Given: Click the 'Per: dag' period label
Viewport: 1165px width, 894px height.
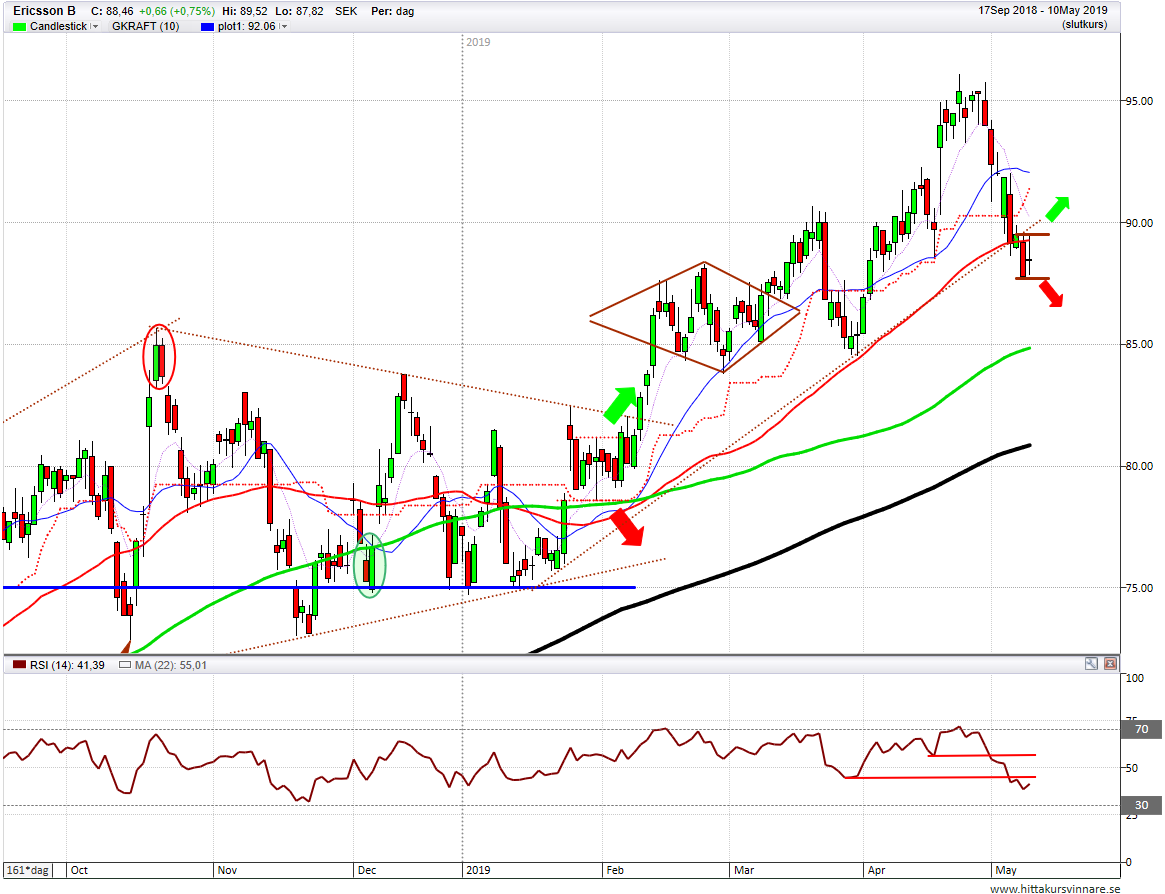Looking at the screenshot, I should tap(392, 11).
